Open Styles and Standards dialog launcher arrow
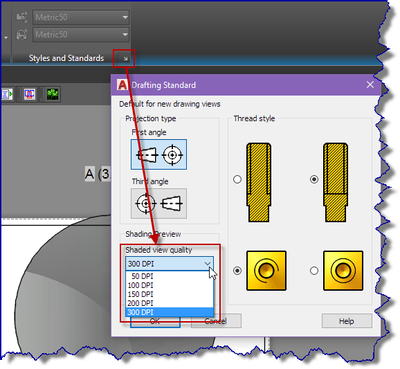Viewport: 400px width, 369px height. coord(126,59)
